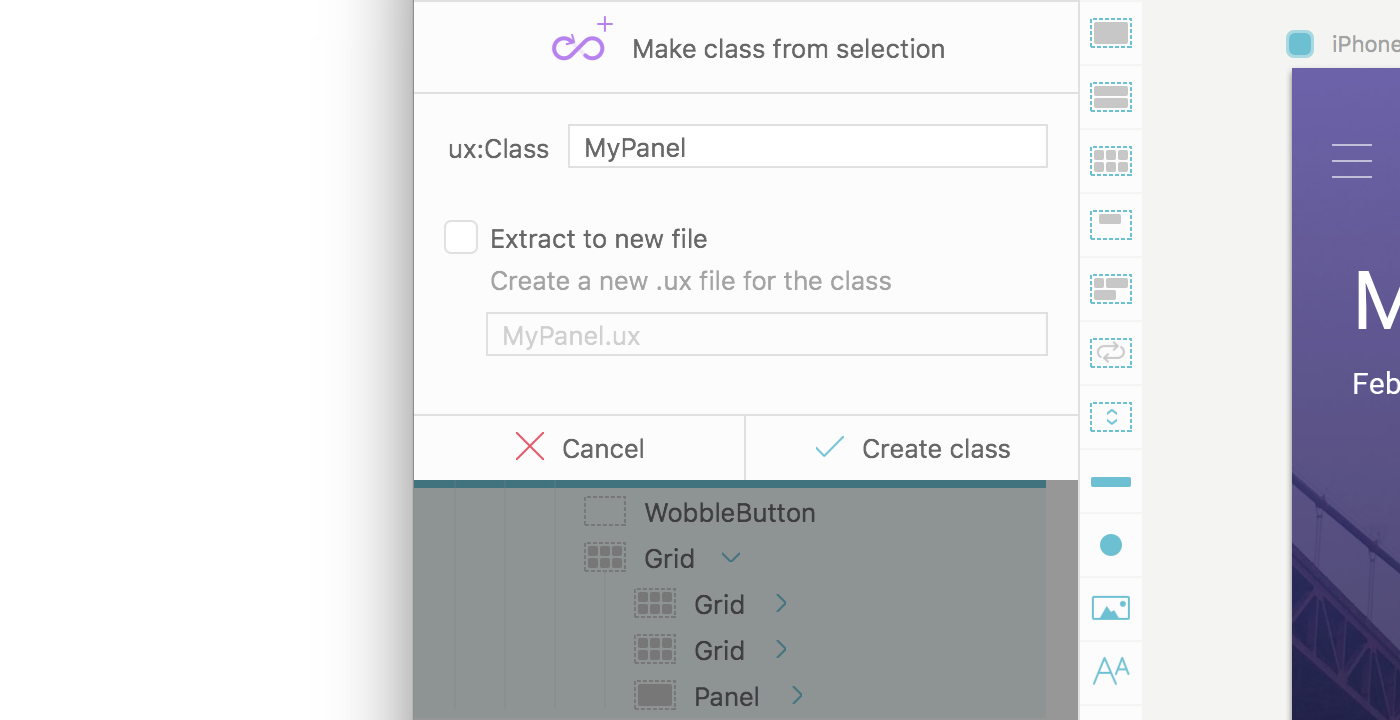1400x720 pixels.
Task: Click the Cancel button
Action: (x=579, y=448)
